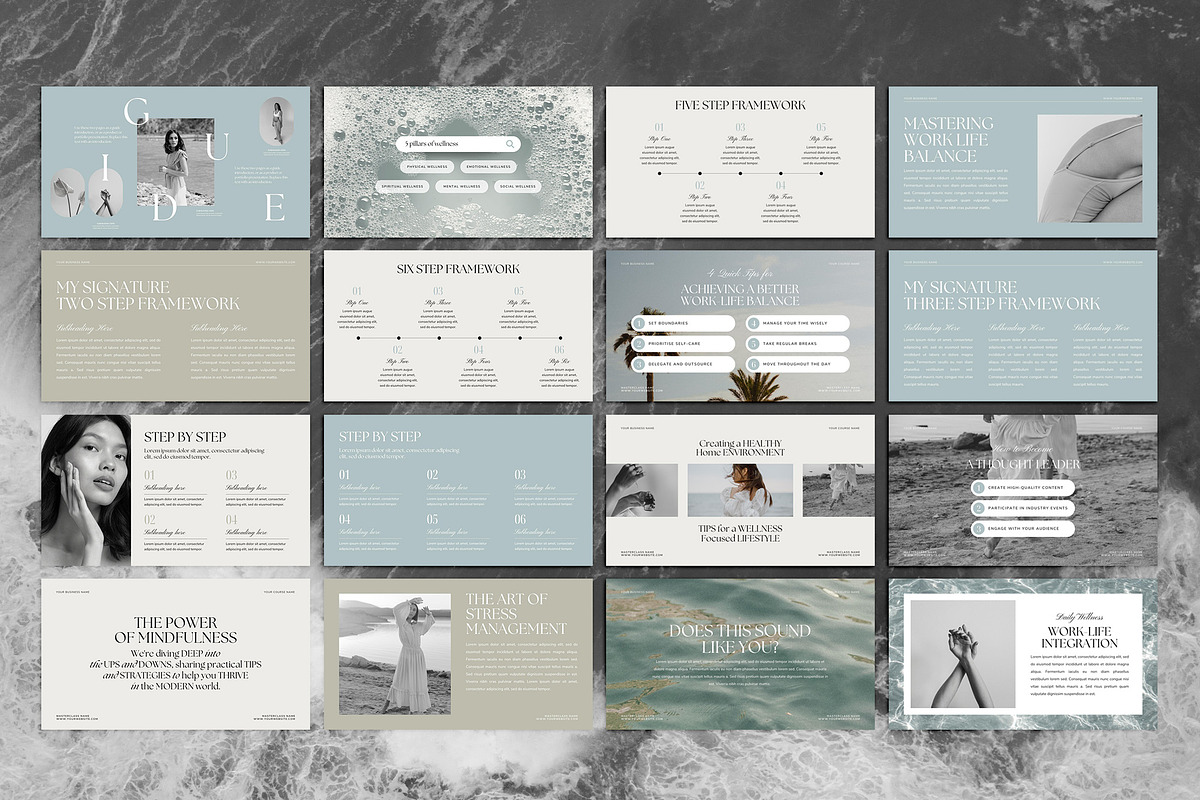Click 'The Power of Mindfulness' title

click(175, 629)
